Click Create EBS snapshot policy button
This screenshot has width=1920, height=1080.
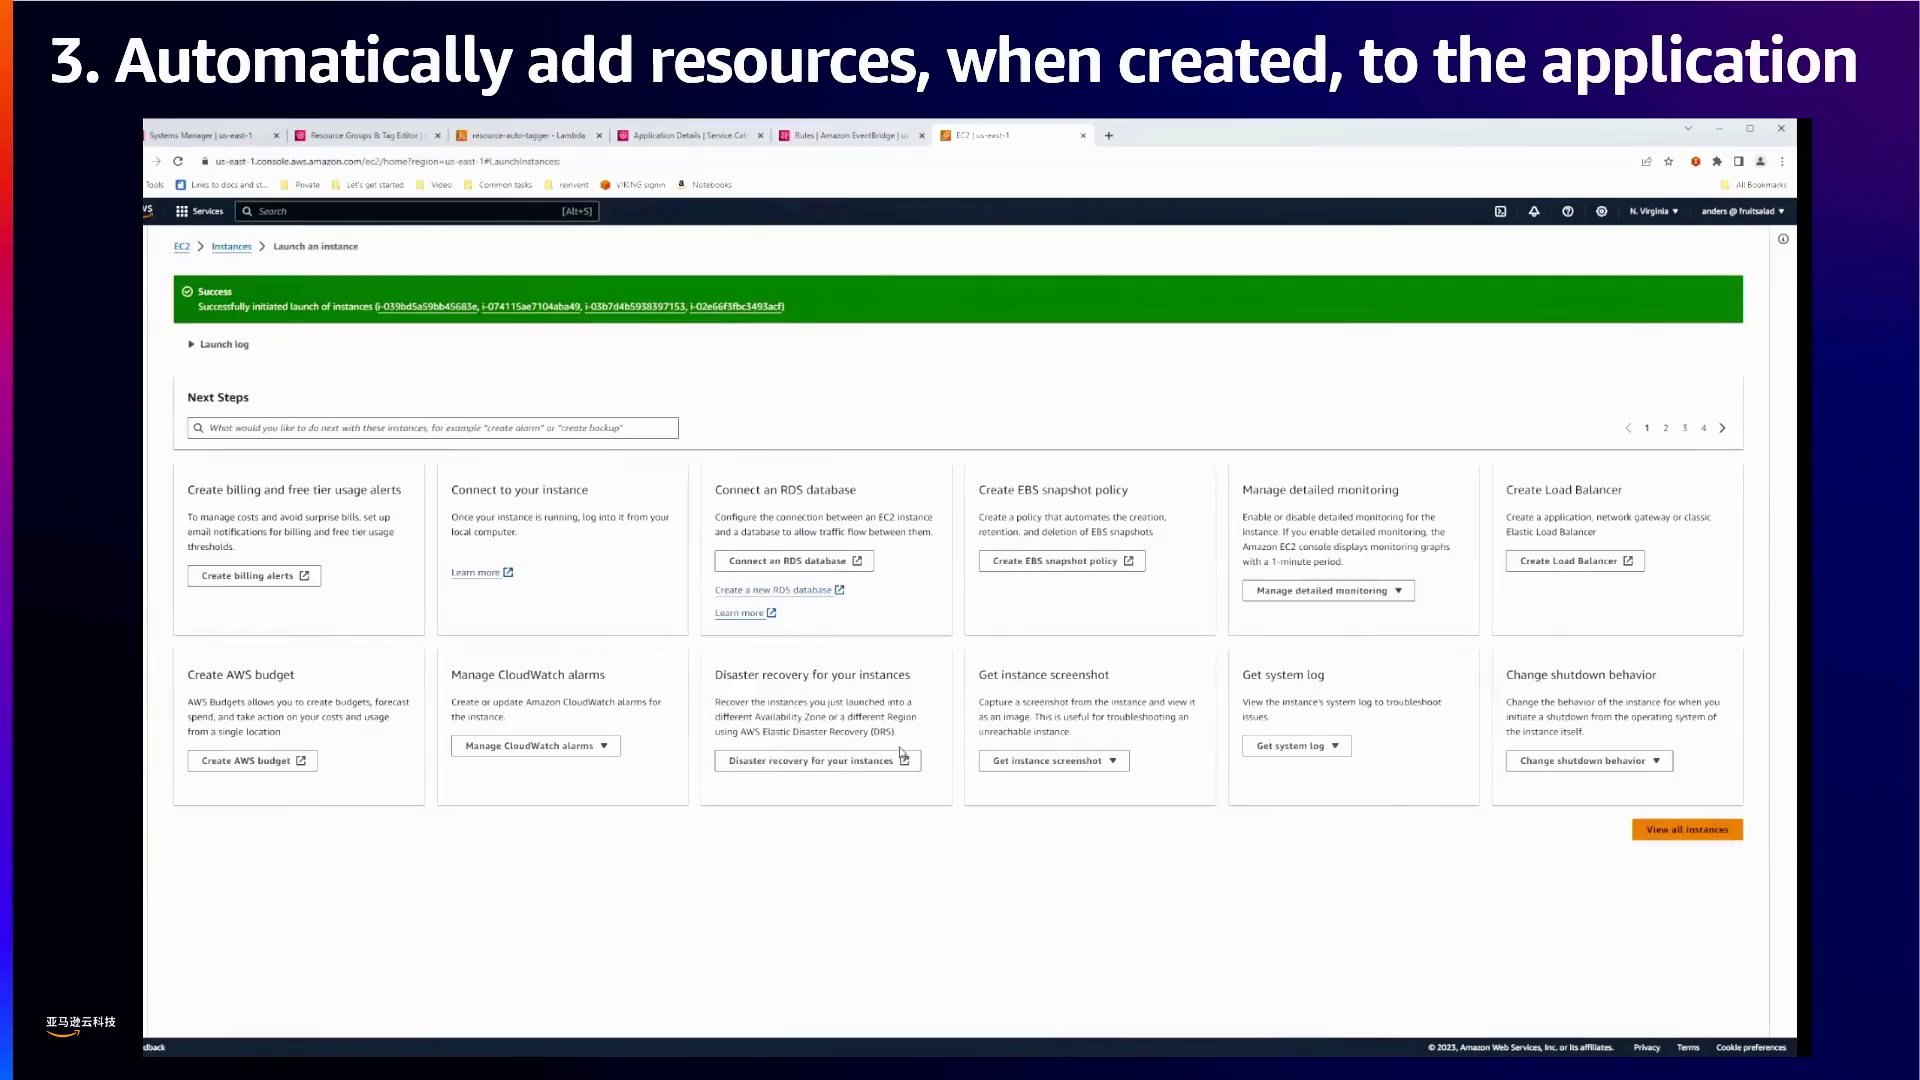pyautogui.click(x=1061, y=561)
